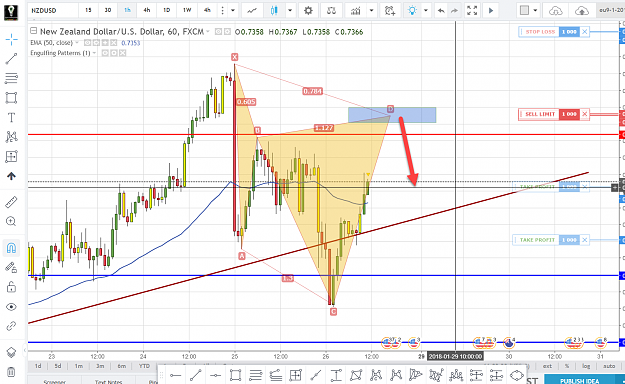Select the crosshair cursor tool
This screenshot has width=625, height=384.
coord(11,39)
